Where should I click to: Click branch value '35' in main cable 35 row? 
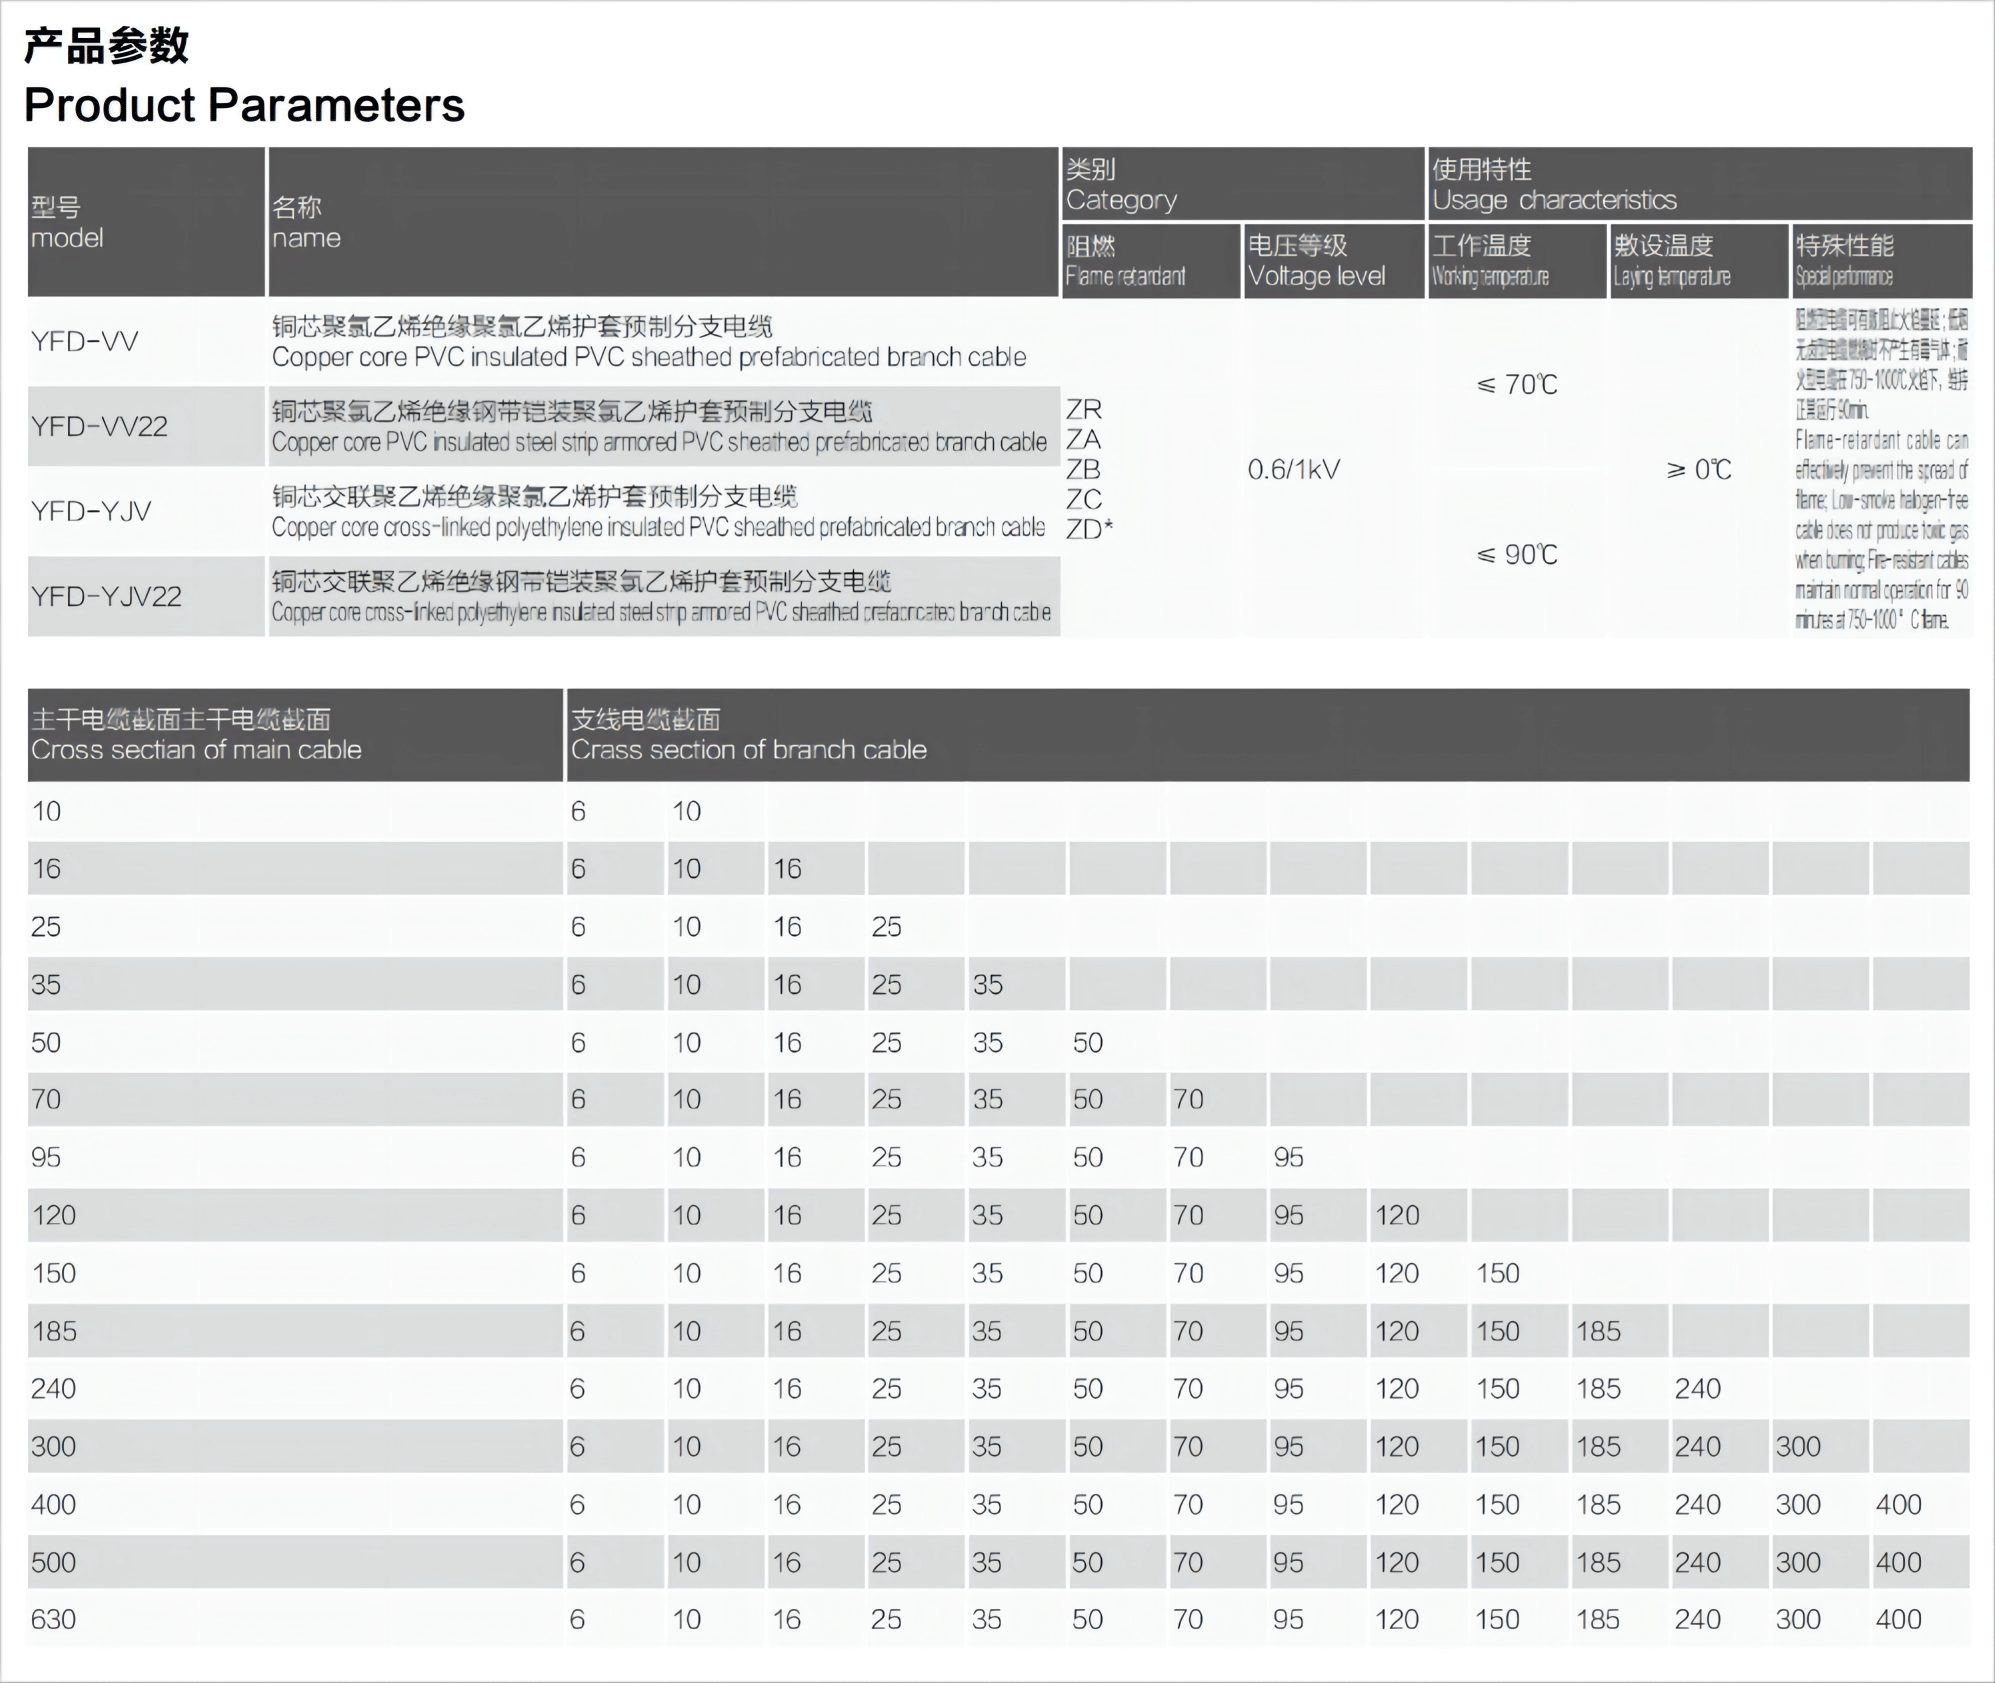[x=987, y=985]
